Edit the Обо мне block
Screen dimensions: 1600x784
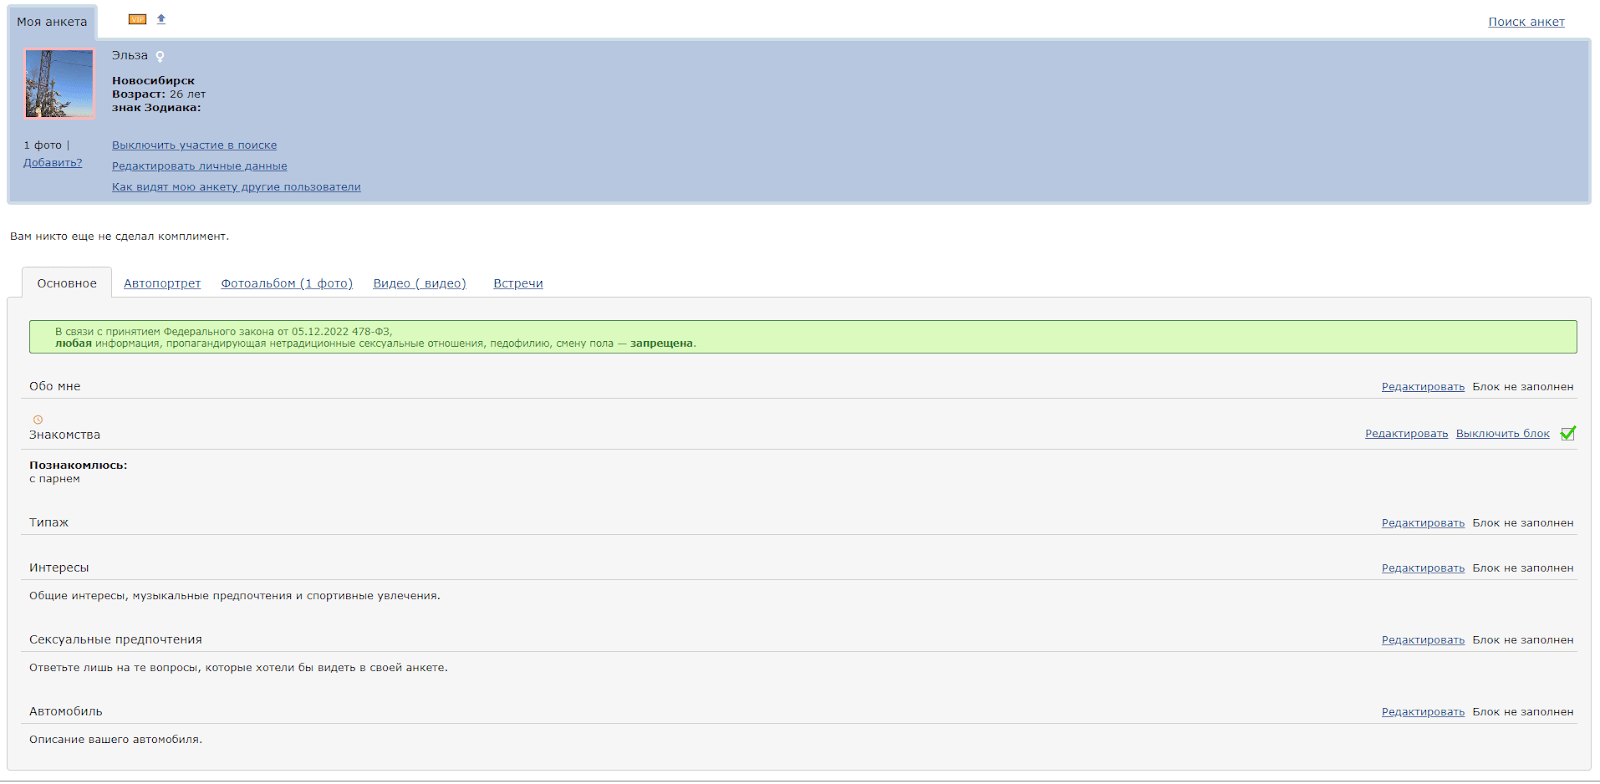(1422, 387)
